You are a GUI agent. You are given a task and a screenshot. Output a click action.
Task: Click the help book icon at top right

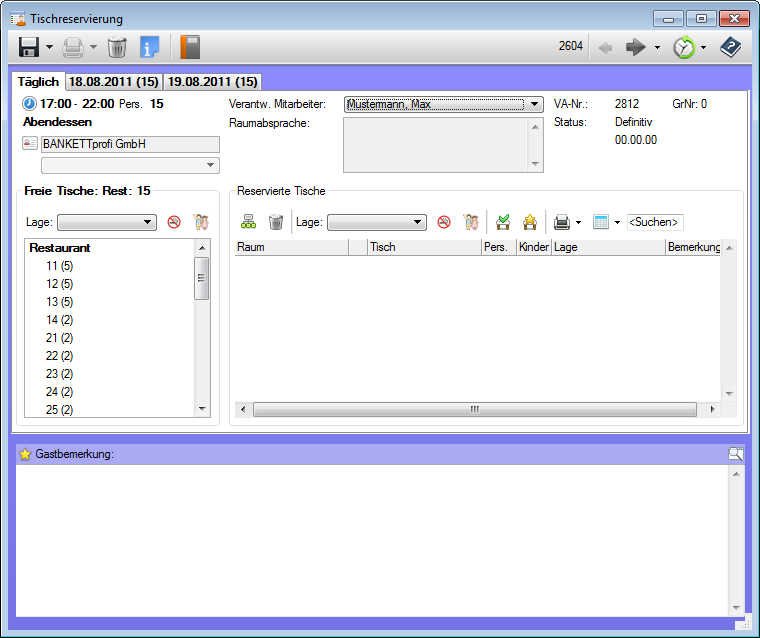pyautogui.click(x=731, y=47)
